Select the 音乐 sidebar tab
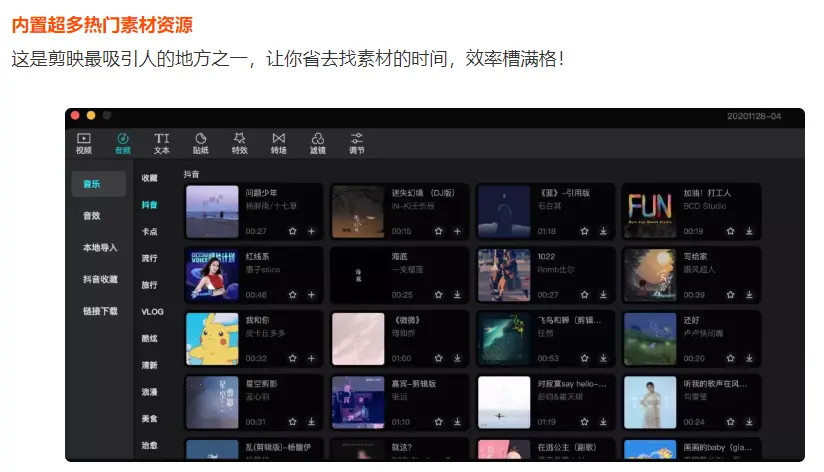Viewport: 824px width, 472px height. tap(99, 184)
